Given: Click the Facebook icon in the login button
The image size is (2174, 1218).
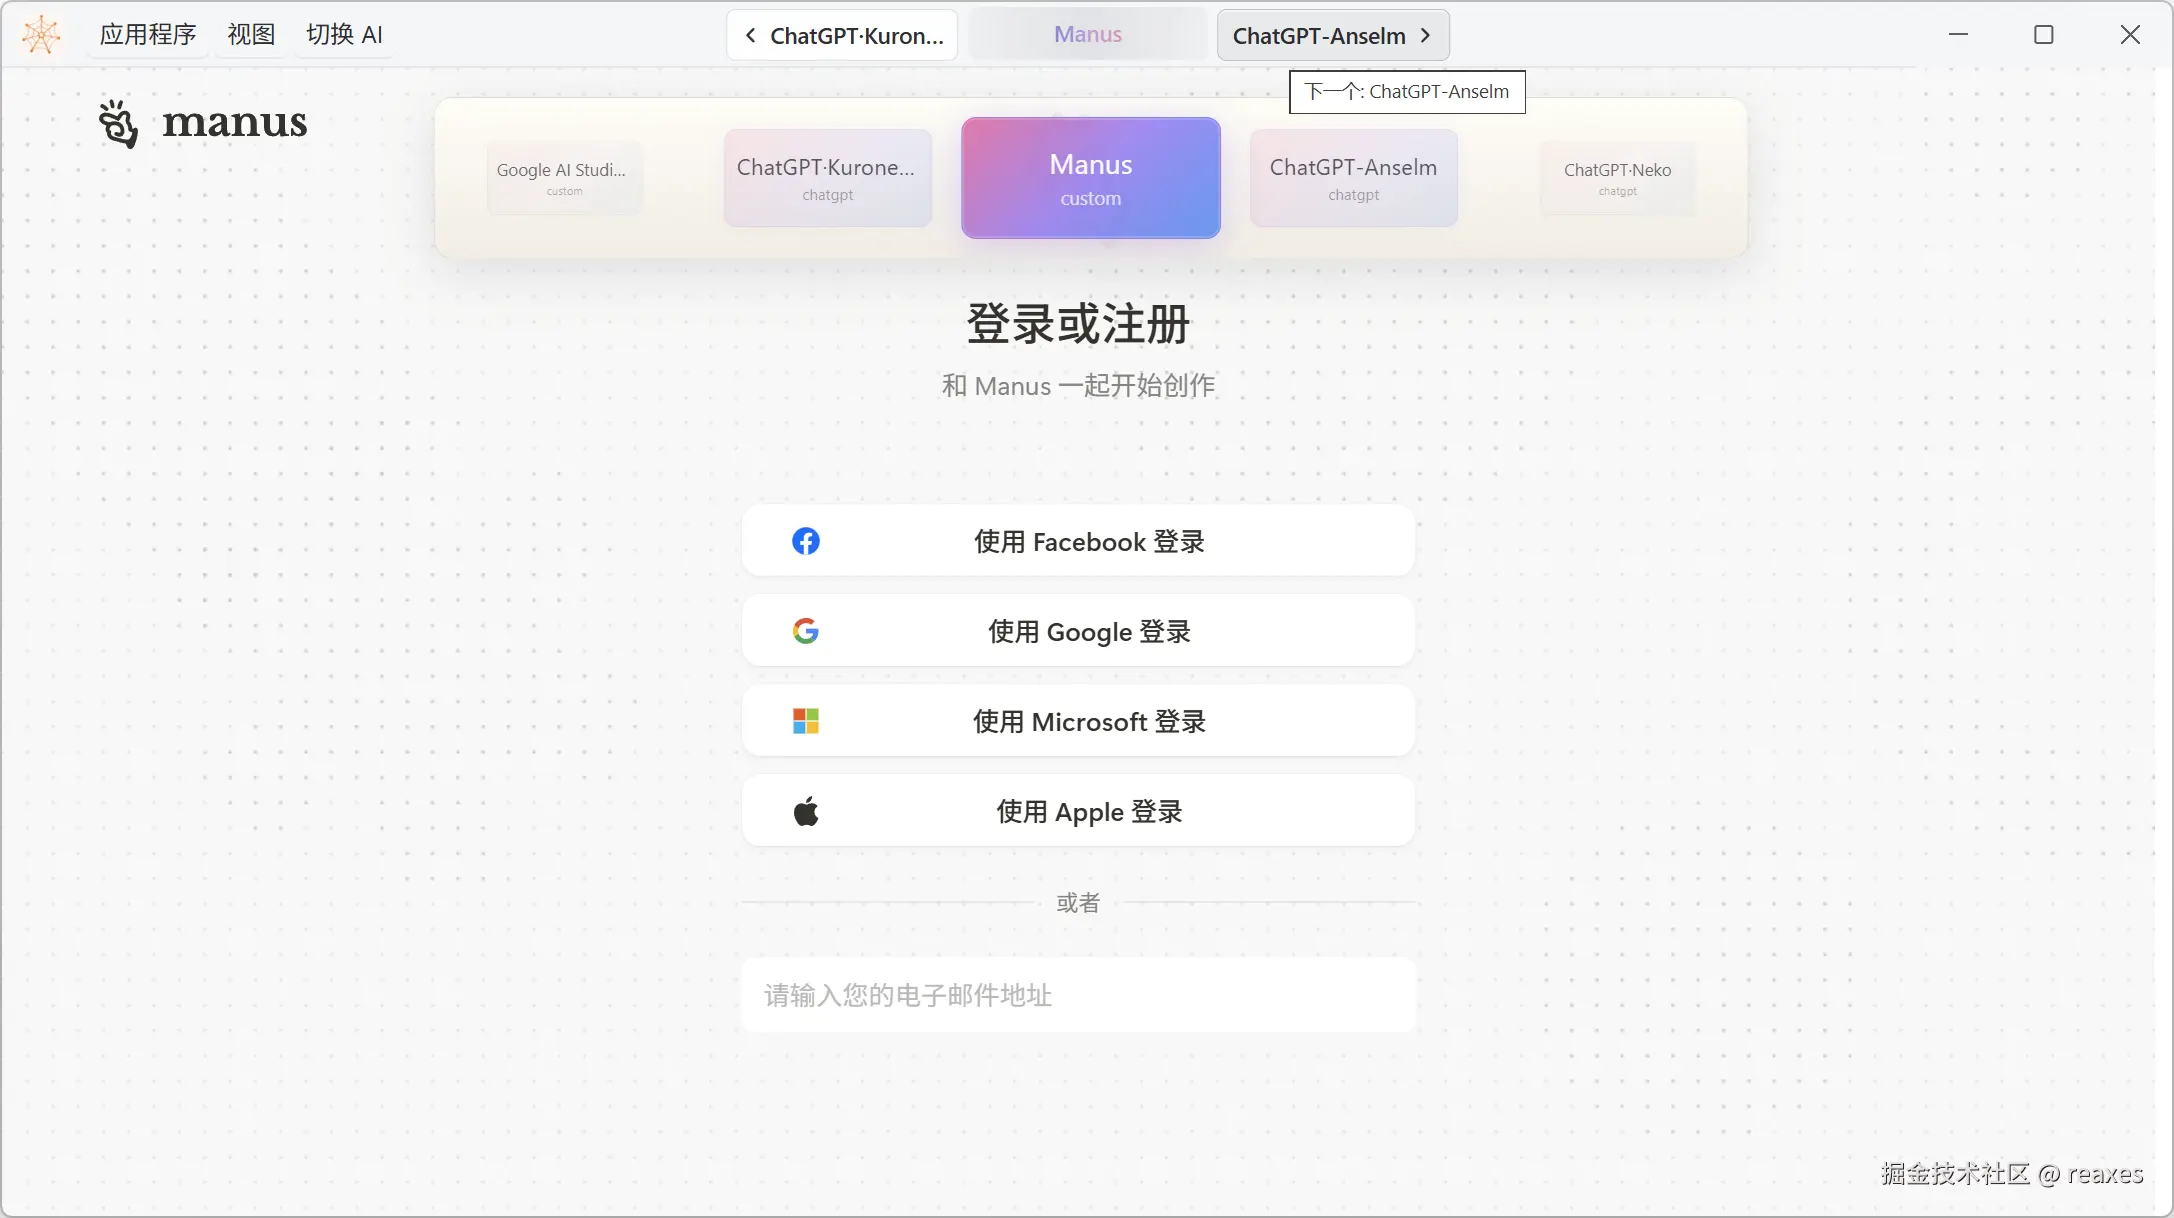Looking at the screenshot, I should click(806, 541).
